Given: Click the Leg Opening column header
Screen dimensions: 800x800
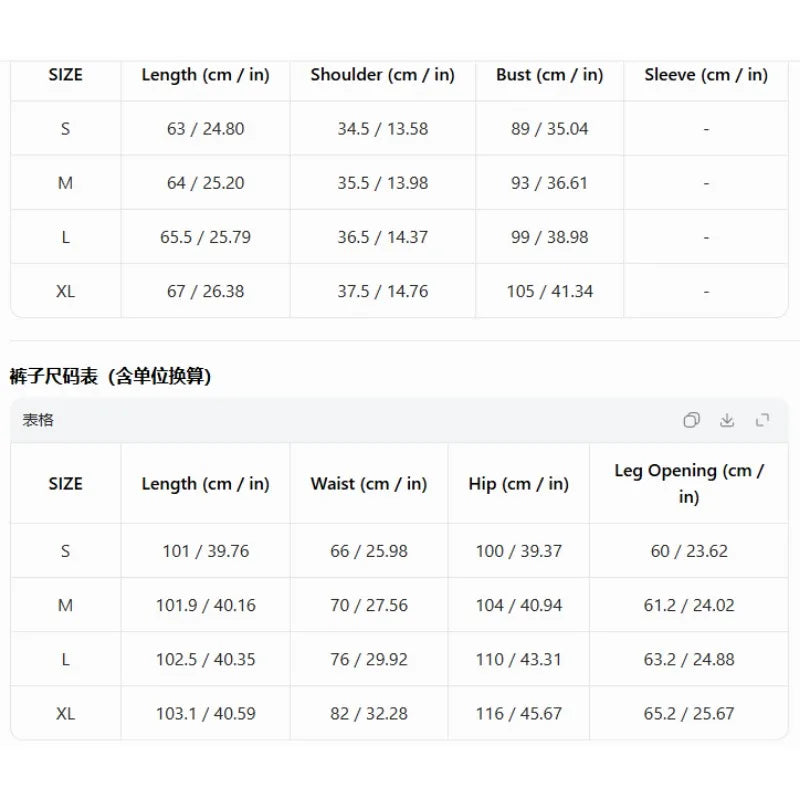Looking at the screenshot, I should (x=689, y=483).
